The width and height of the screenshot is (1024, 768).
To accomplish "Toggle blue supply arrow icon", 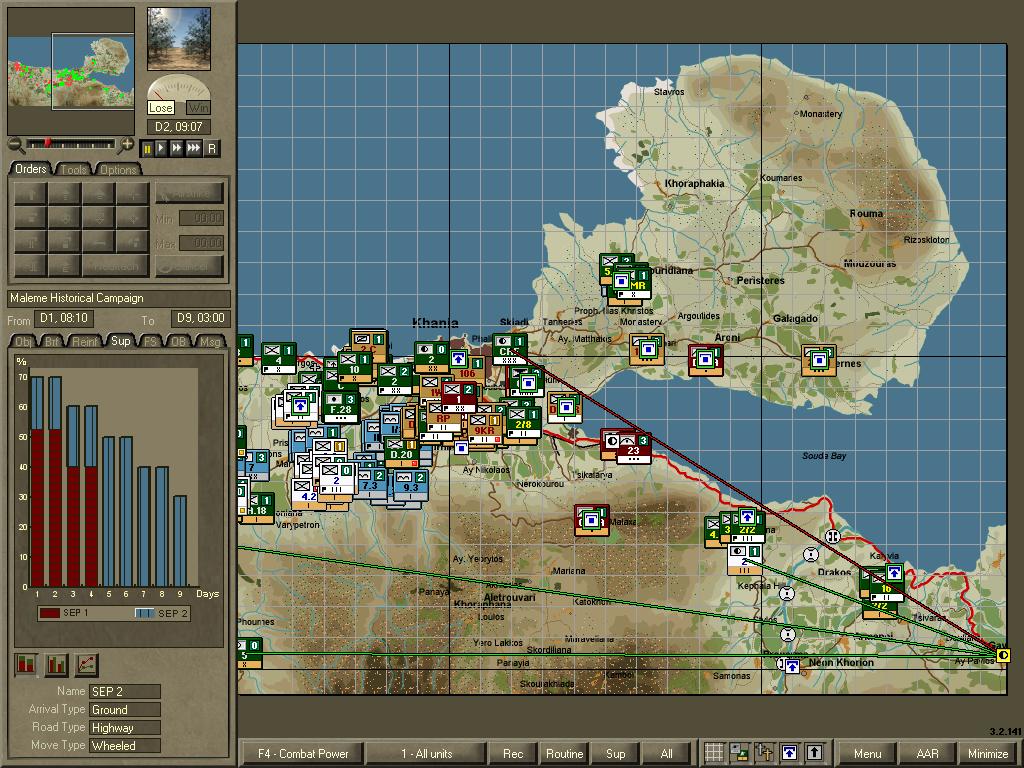I will tap(789, 753).
